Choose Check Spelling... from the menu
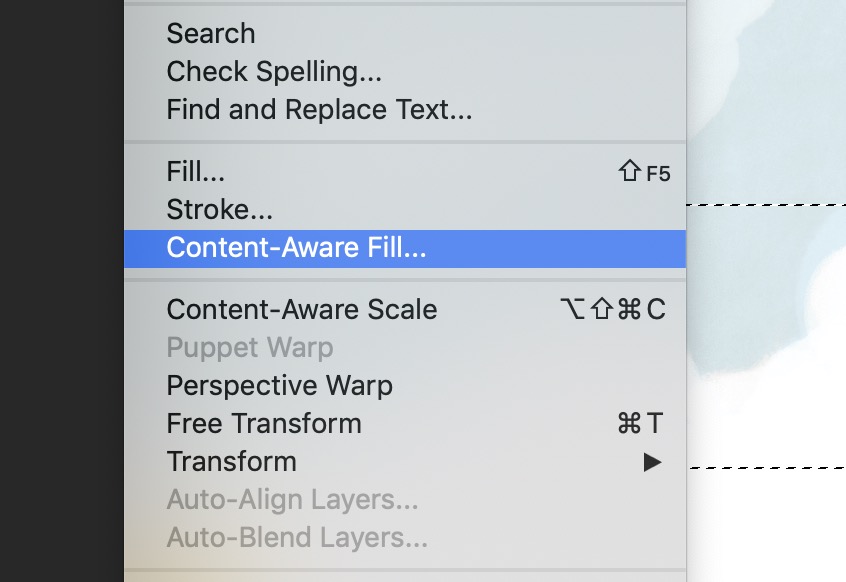 (x=405, y=71)
